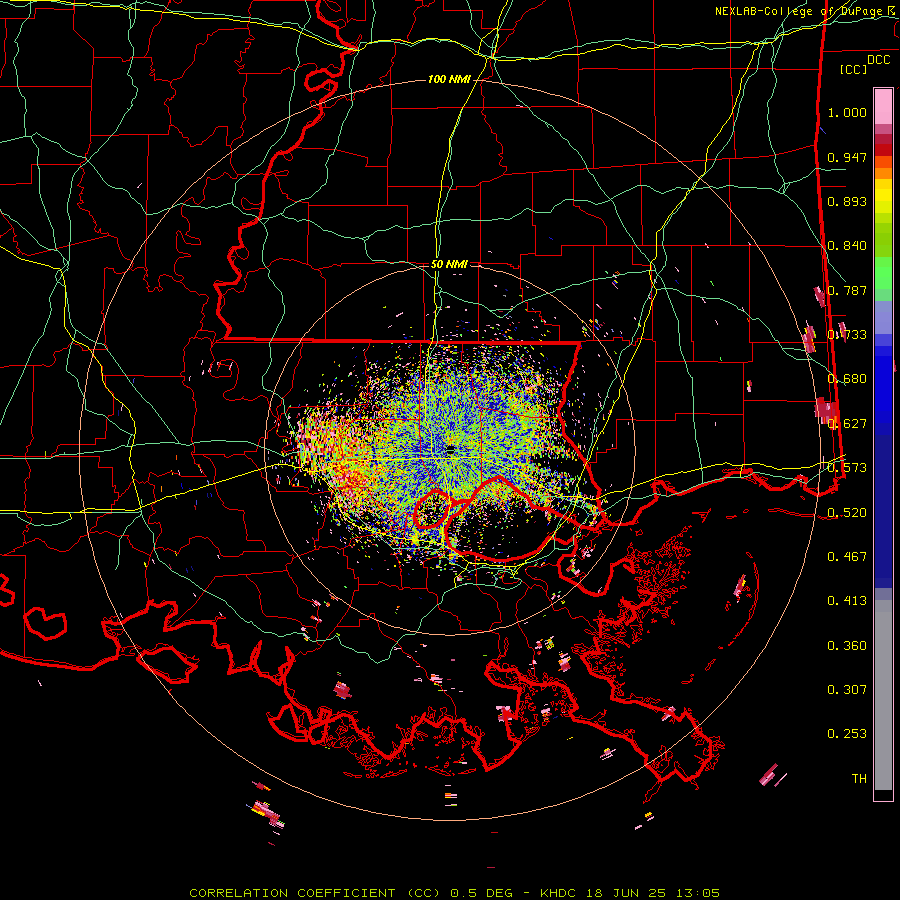Click the radar site marker at echo center
This screenshot has width=900, height=900.
(x=451, y=449)
